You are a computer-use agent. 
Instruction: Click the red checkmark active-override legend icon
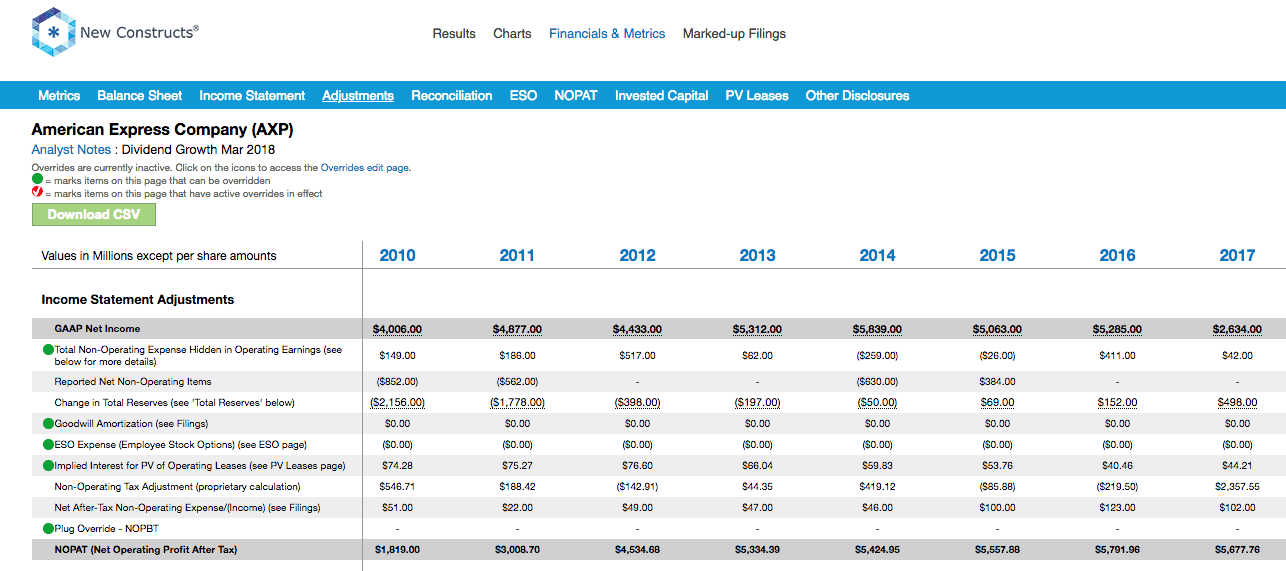point(37,193)
